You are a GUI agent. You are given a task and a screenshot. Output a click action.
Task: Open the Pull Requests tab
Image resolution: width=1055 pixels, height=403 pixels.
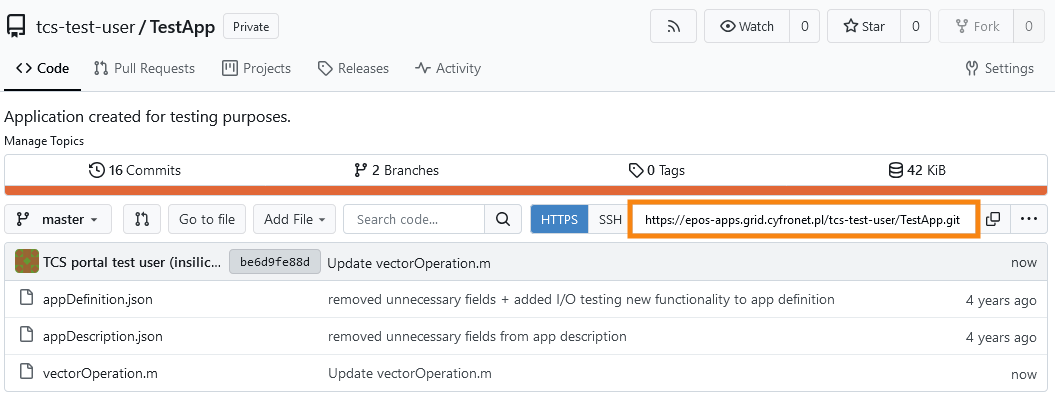[145, 68]
